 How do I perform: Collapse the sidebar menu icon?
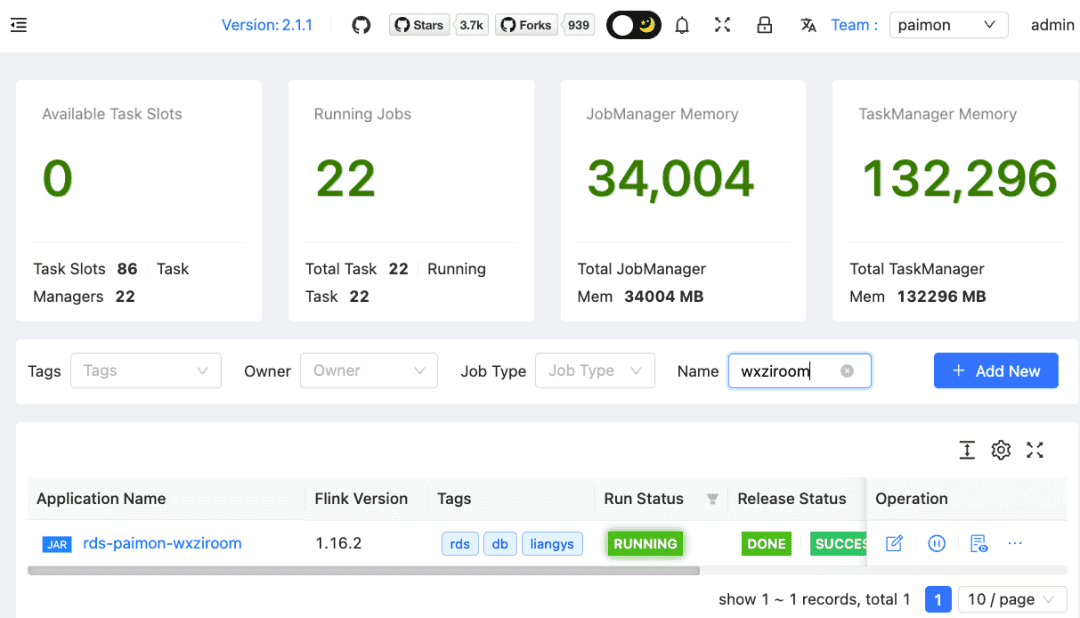click(x=18, y=25)
